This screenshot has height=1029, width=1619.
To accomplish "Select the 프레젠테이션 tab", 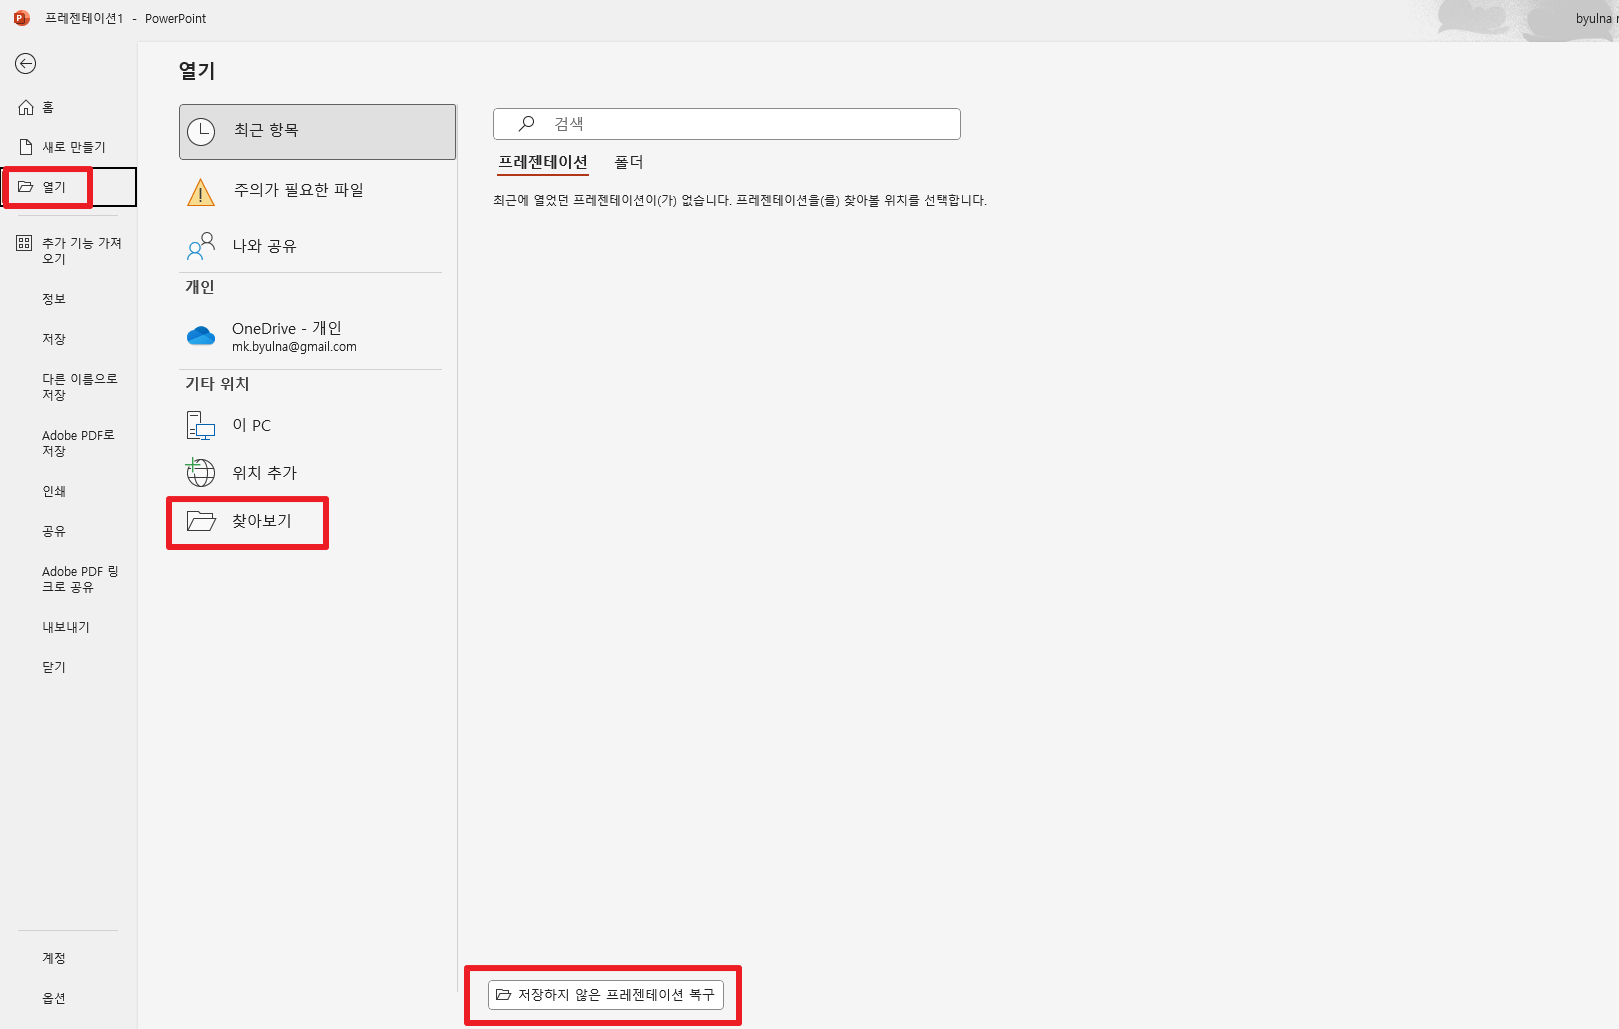I will (x=543, y=161).
